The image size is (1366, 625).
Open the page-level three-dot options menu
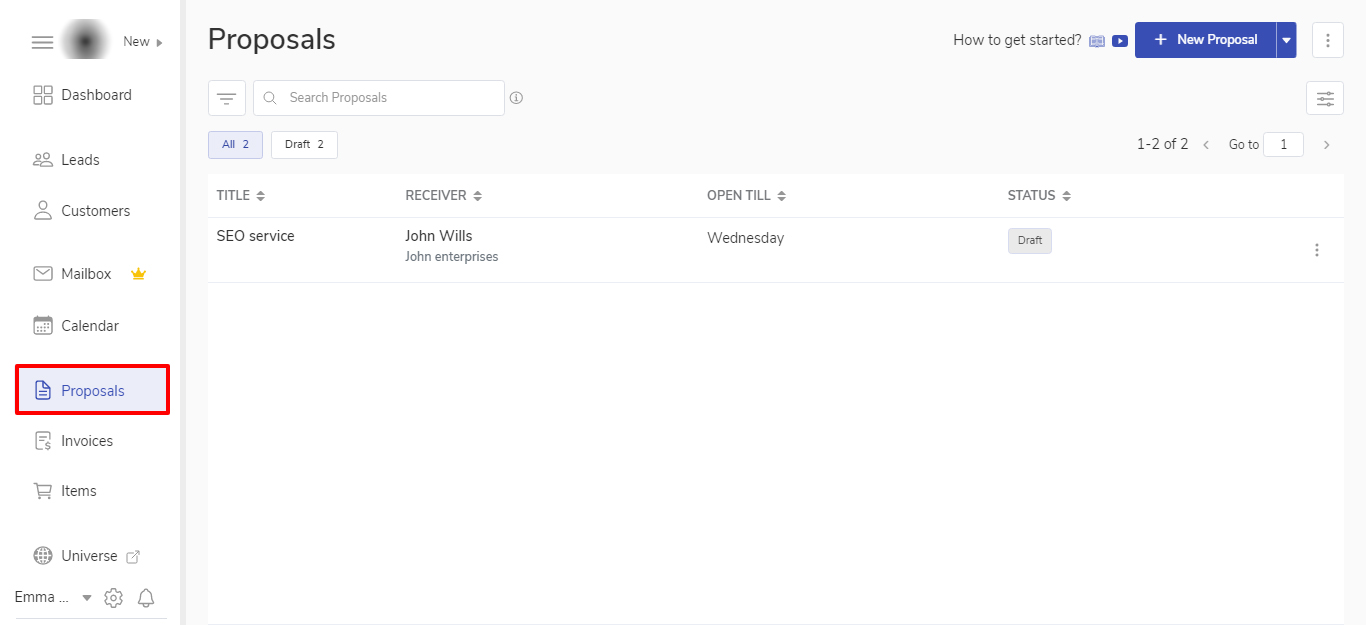pos(1327,40)
